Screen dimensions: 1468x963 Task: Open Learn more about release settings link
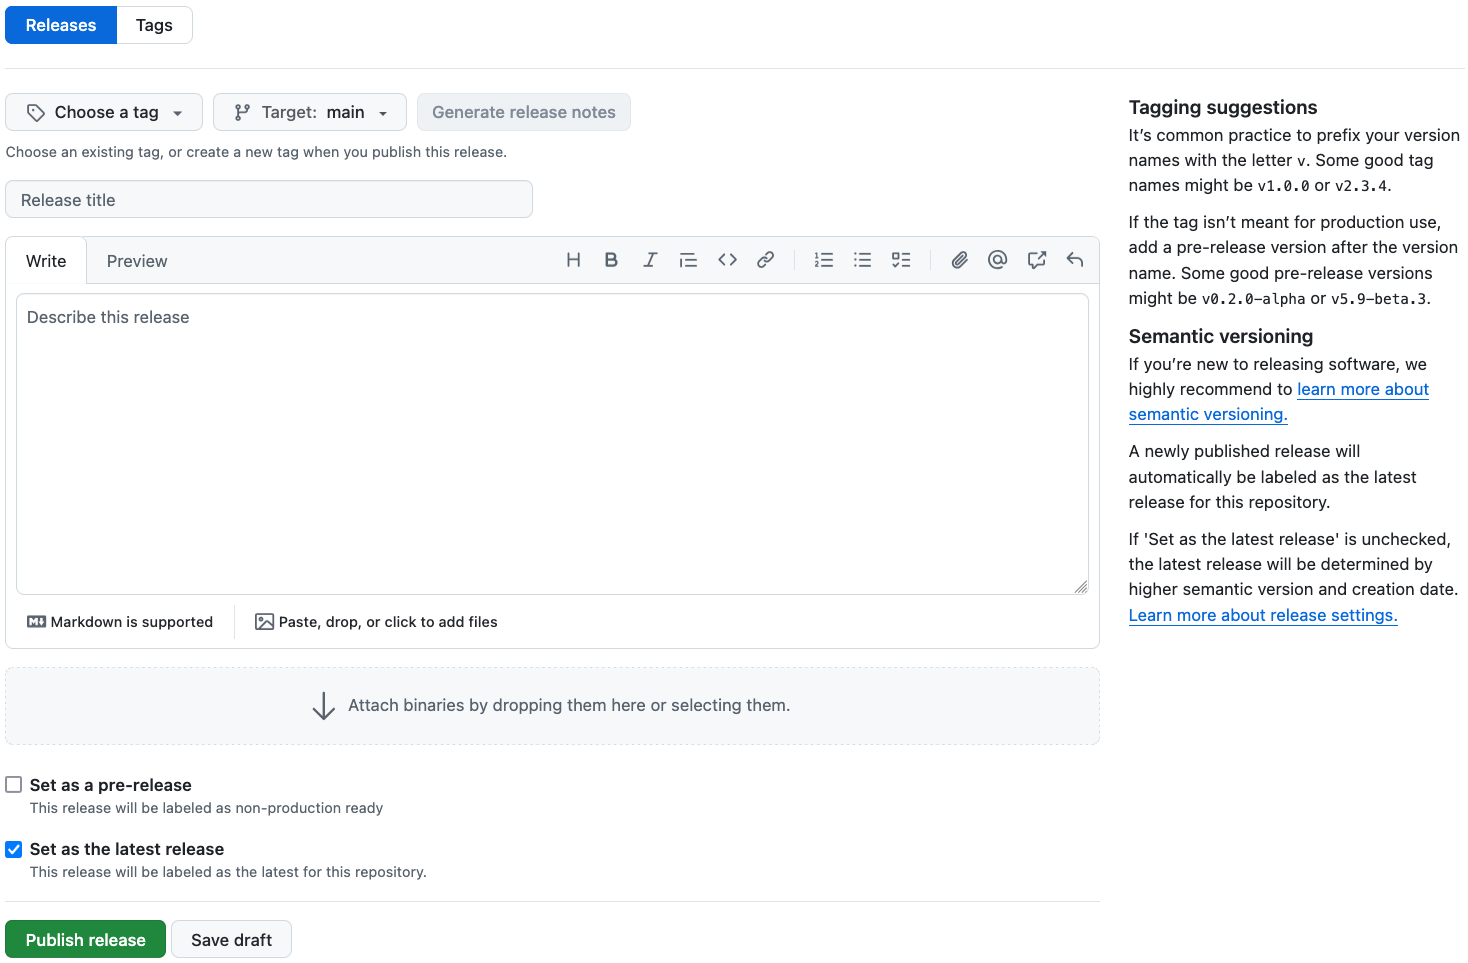coord(1262,615)
